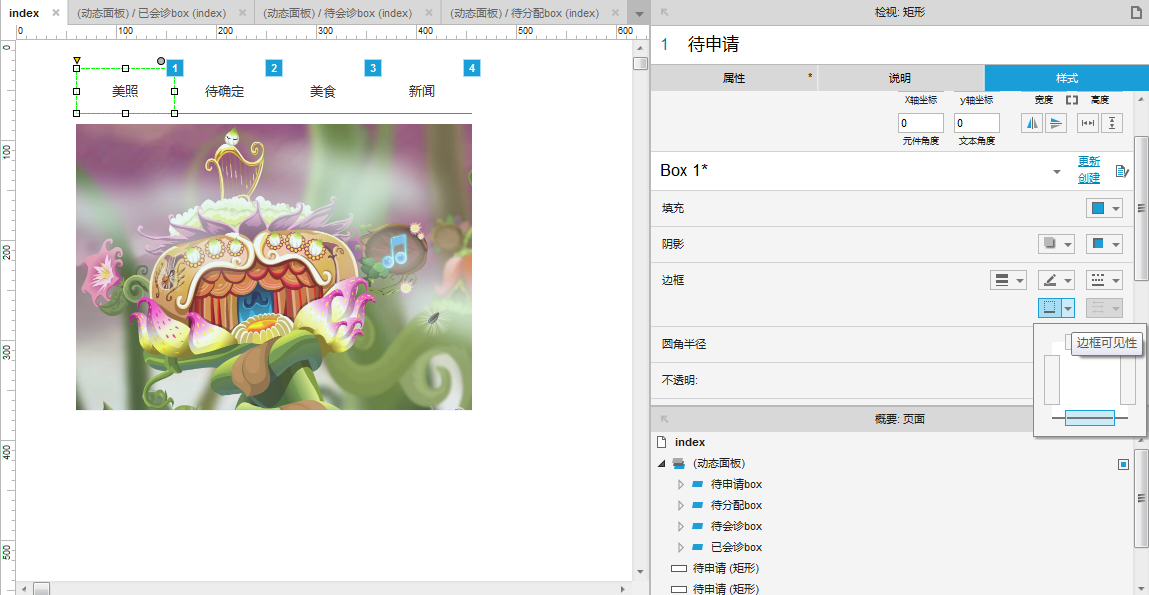Screen dimensions: 1149x595
Task: Toggle right border in visibility popup
Action: 1128,380
